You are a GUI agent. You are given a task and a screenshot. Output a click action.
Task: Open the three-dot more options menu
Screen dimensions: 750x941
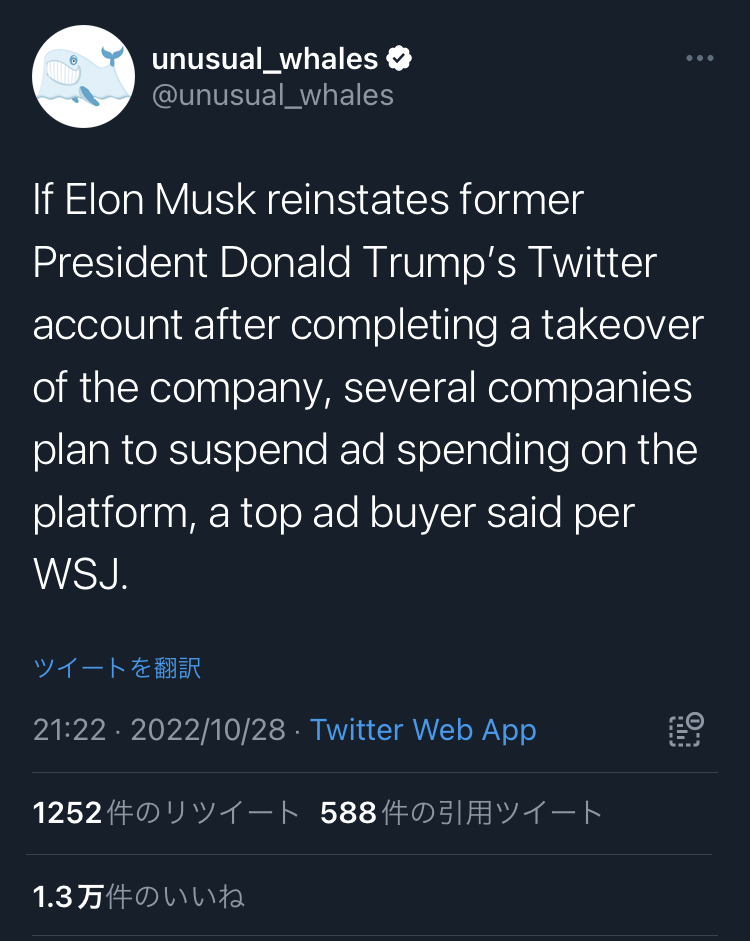[x=700, y=59]
